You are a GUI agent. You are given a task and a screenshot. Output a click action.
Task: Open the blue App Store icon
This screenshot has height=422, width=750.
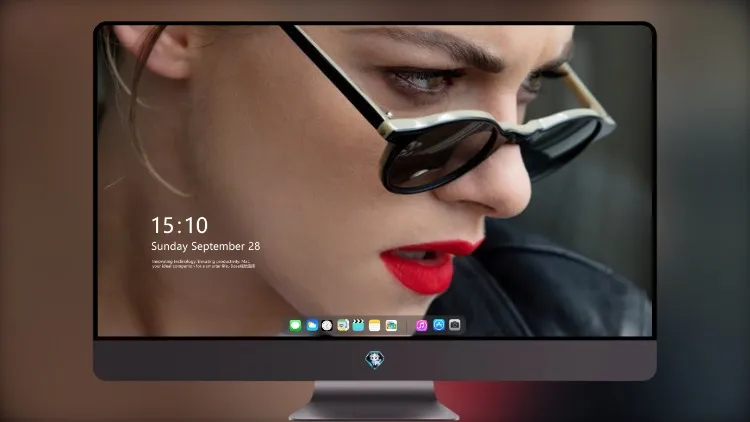tap(439, 325)
